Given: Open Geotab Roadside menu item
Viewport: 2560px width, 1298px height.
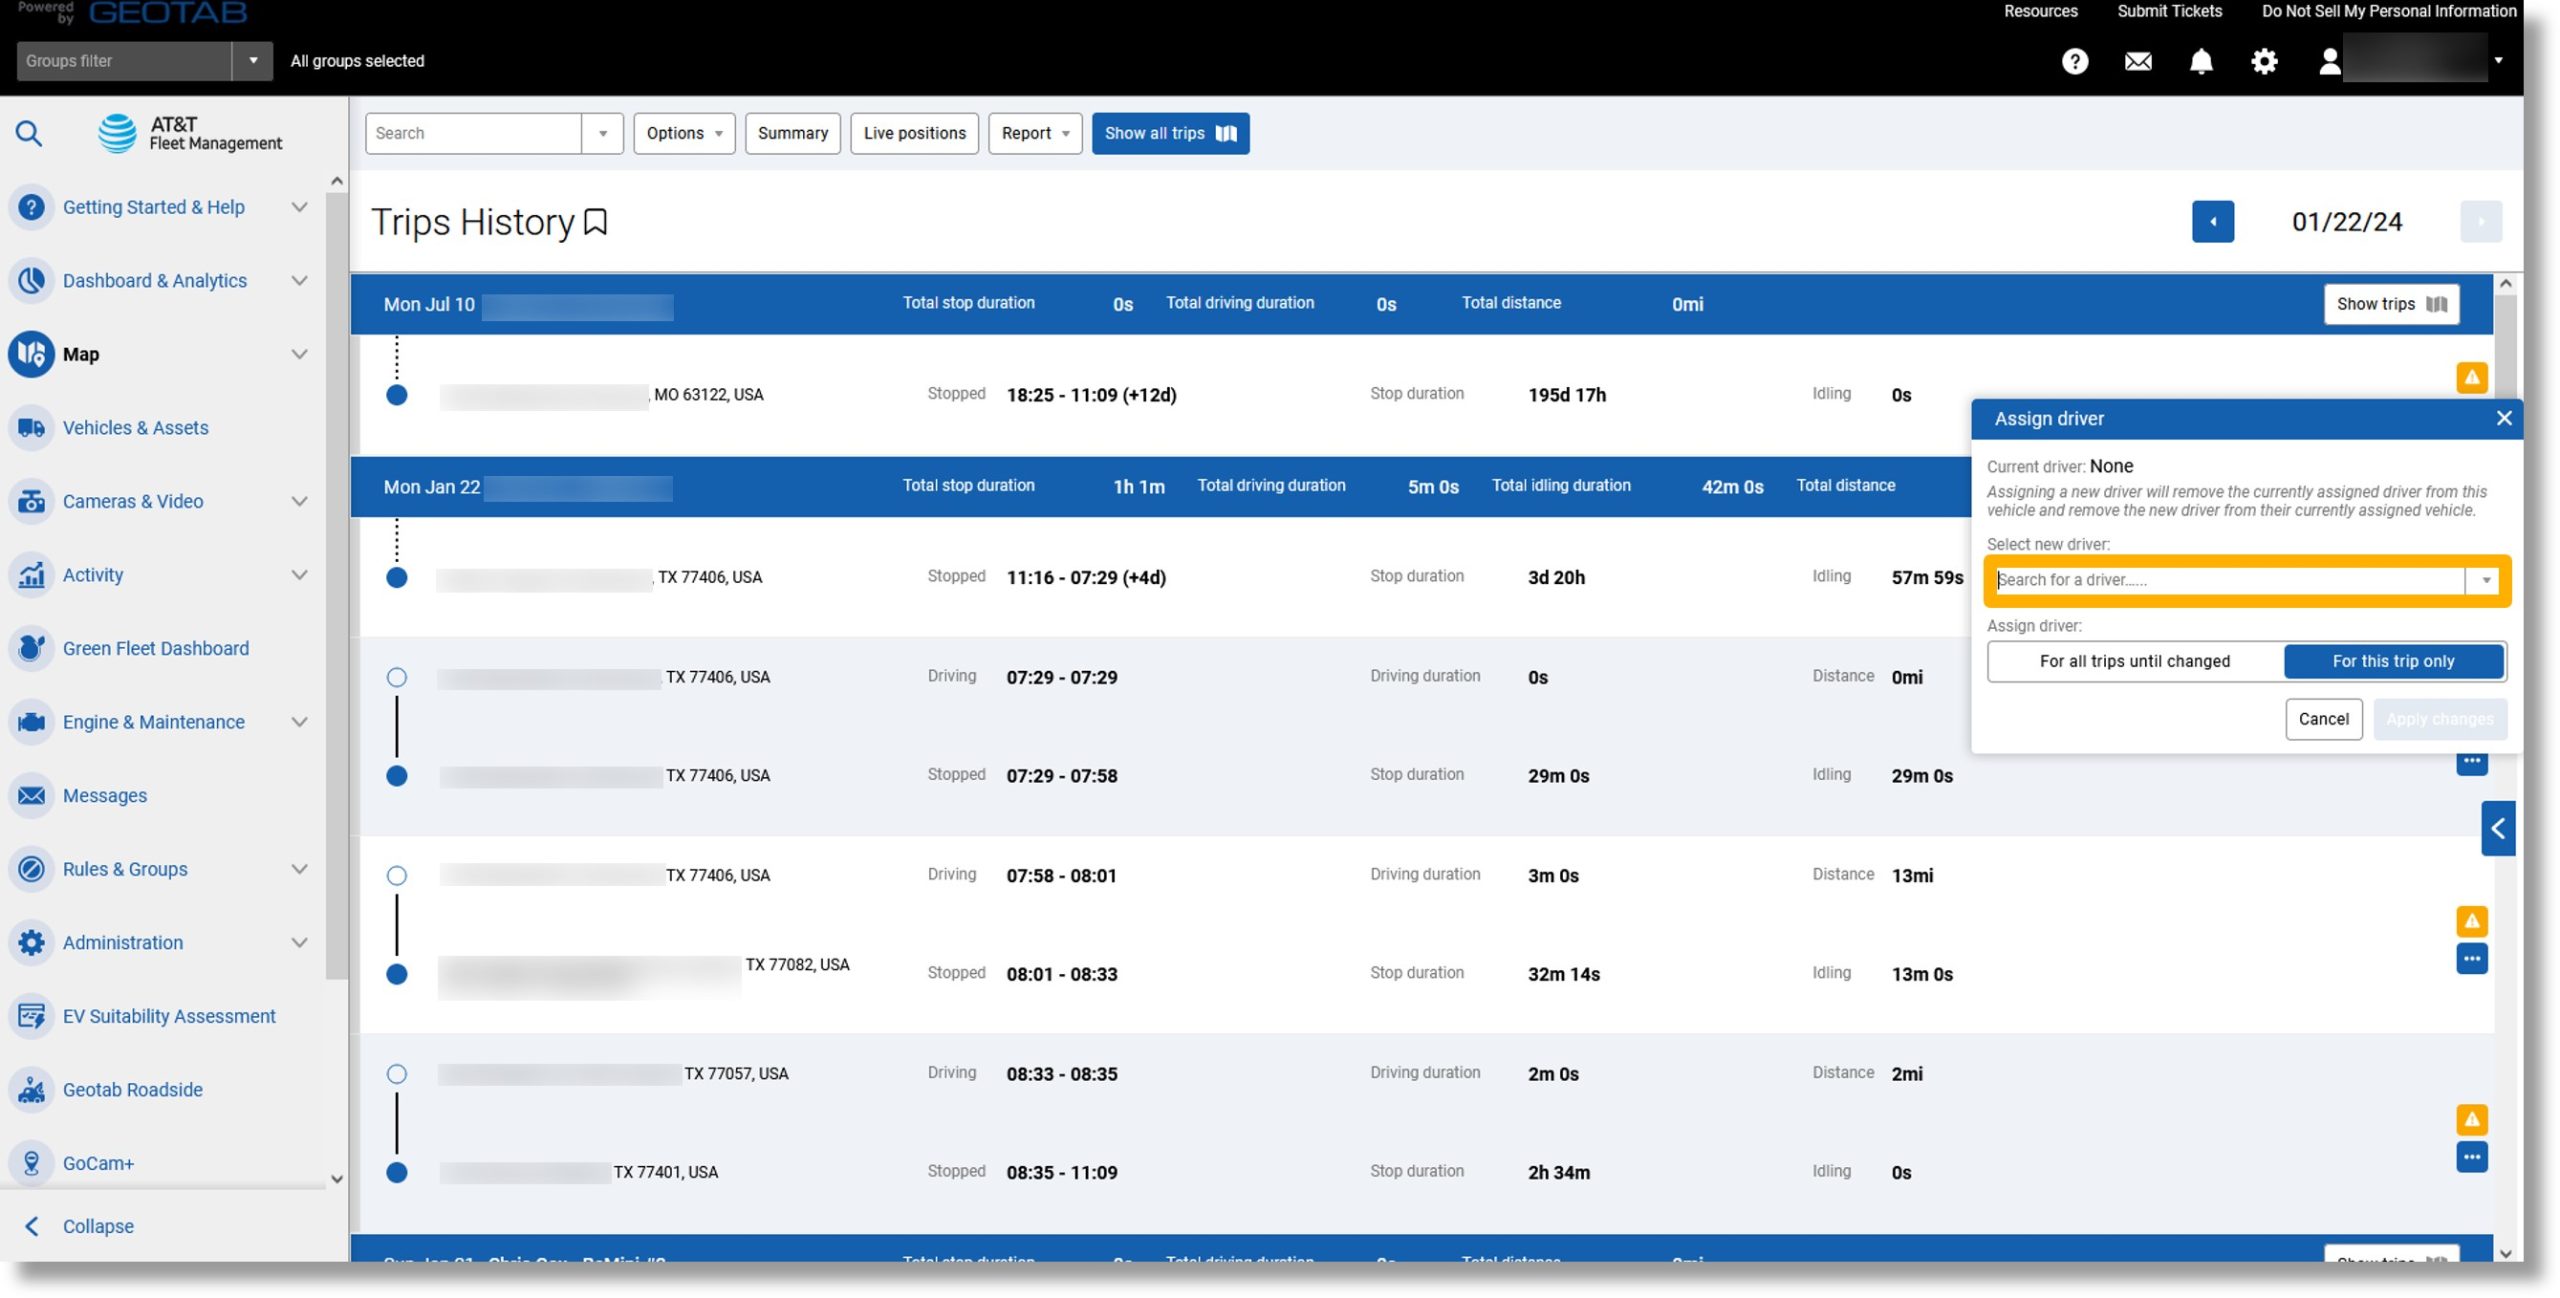Looking at the screenshot, I should coord(133,1090).
